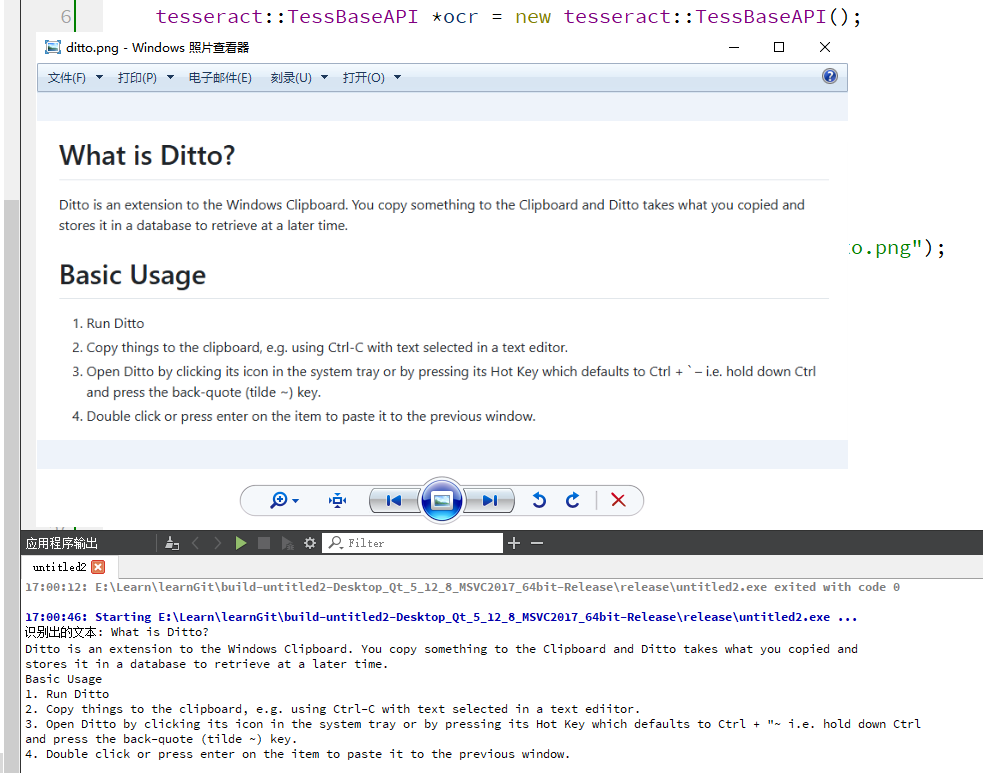Expand the dropdown arrow next to 打开(O)

[397, 78]
